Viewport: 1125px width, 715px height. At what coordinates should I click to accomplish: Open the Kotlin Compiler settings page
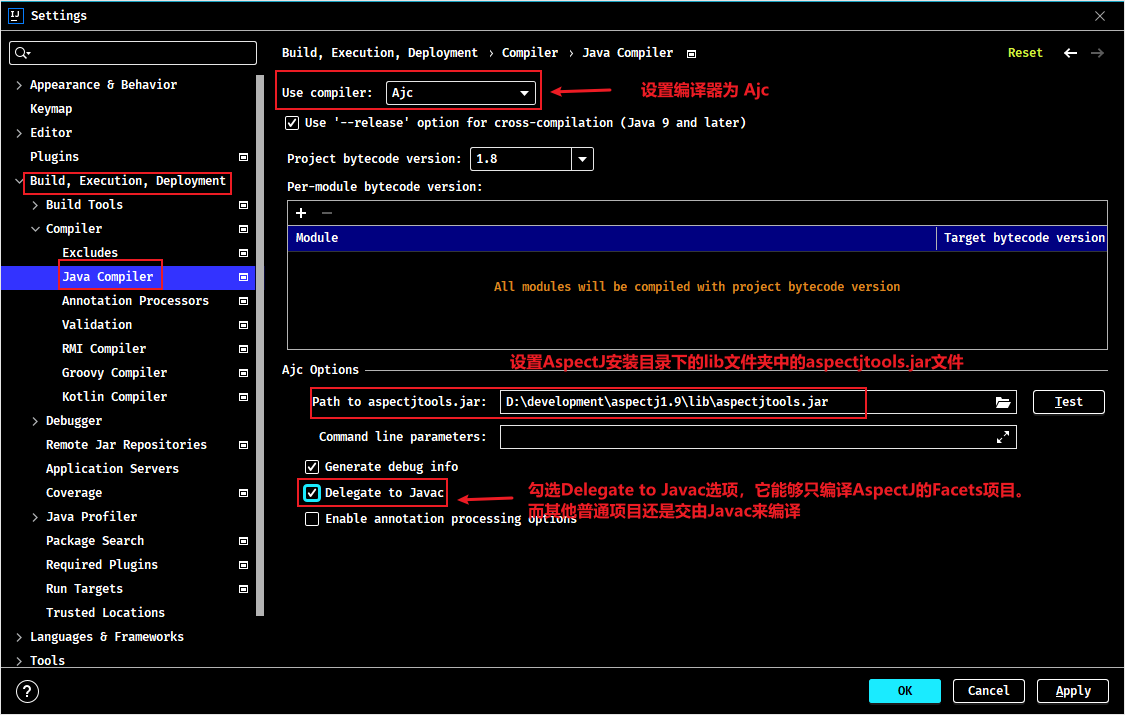tap(114, 397)
